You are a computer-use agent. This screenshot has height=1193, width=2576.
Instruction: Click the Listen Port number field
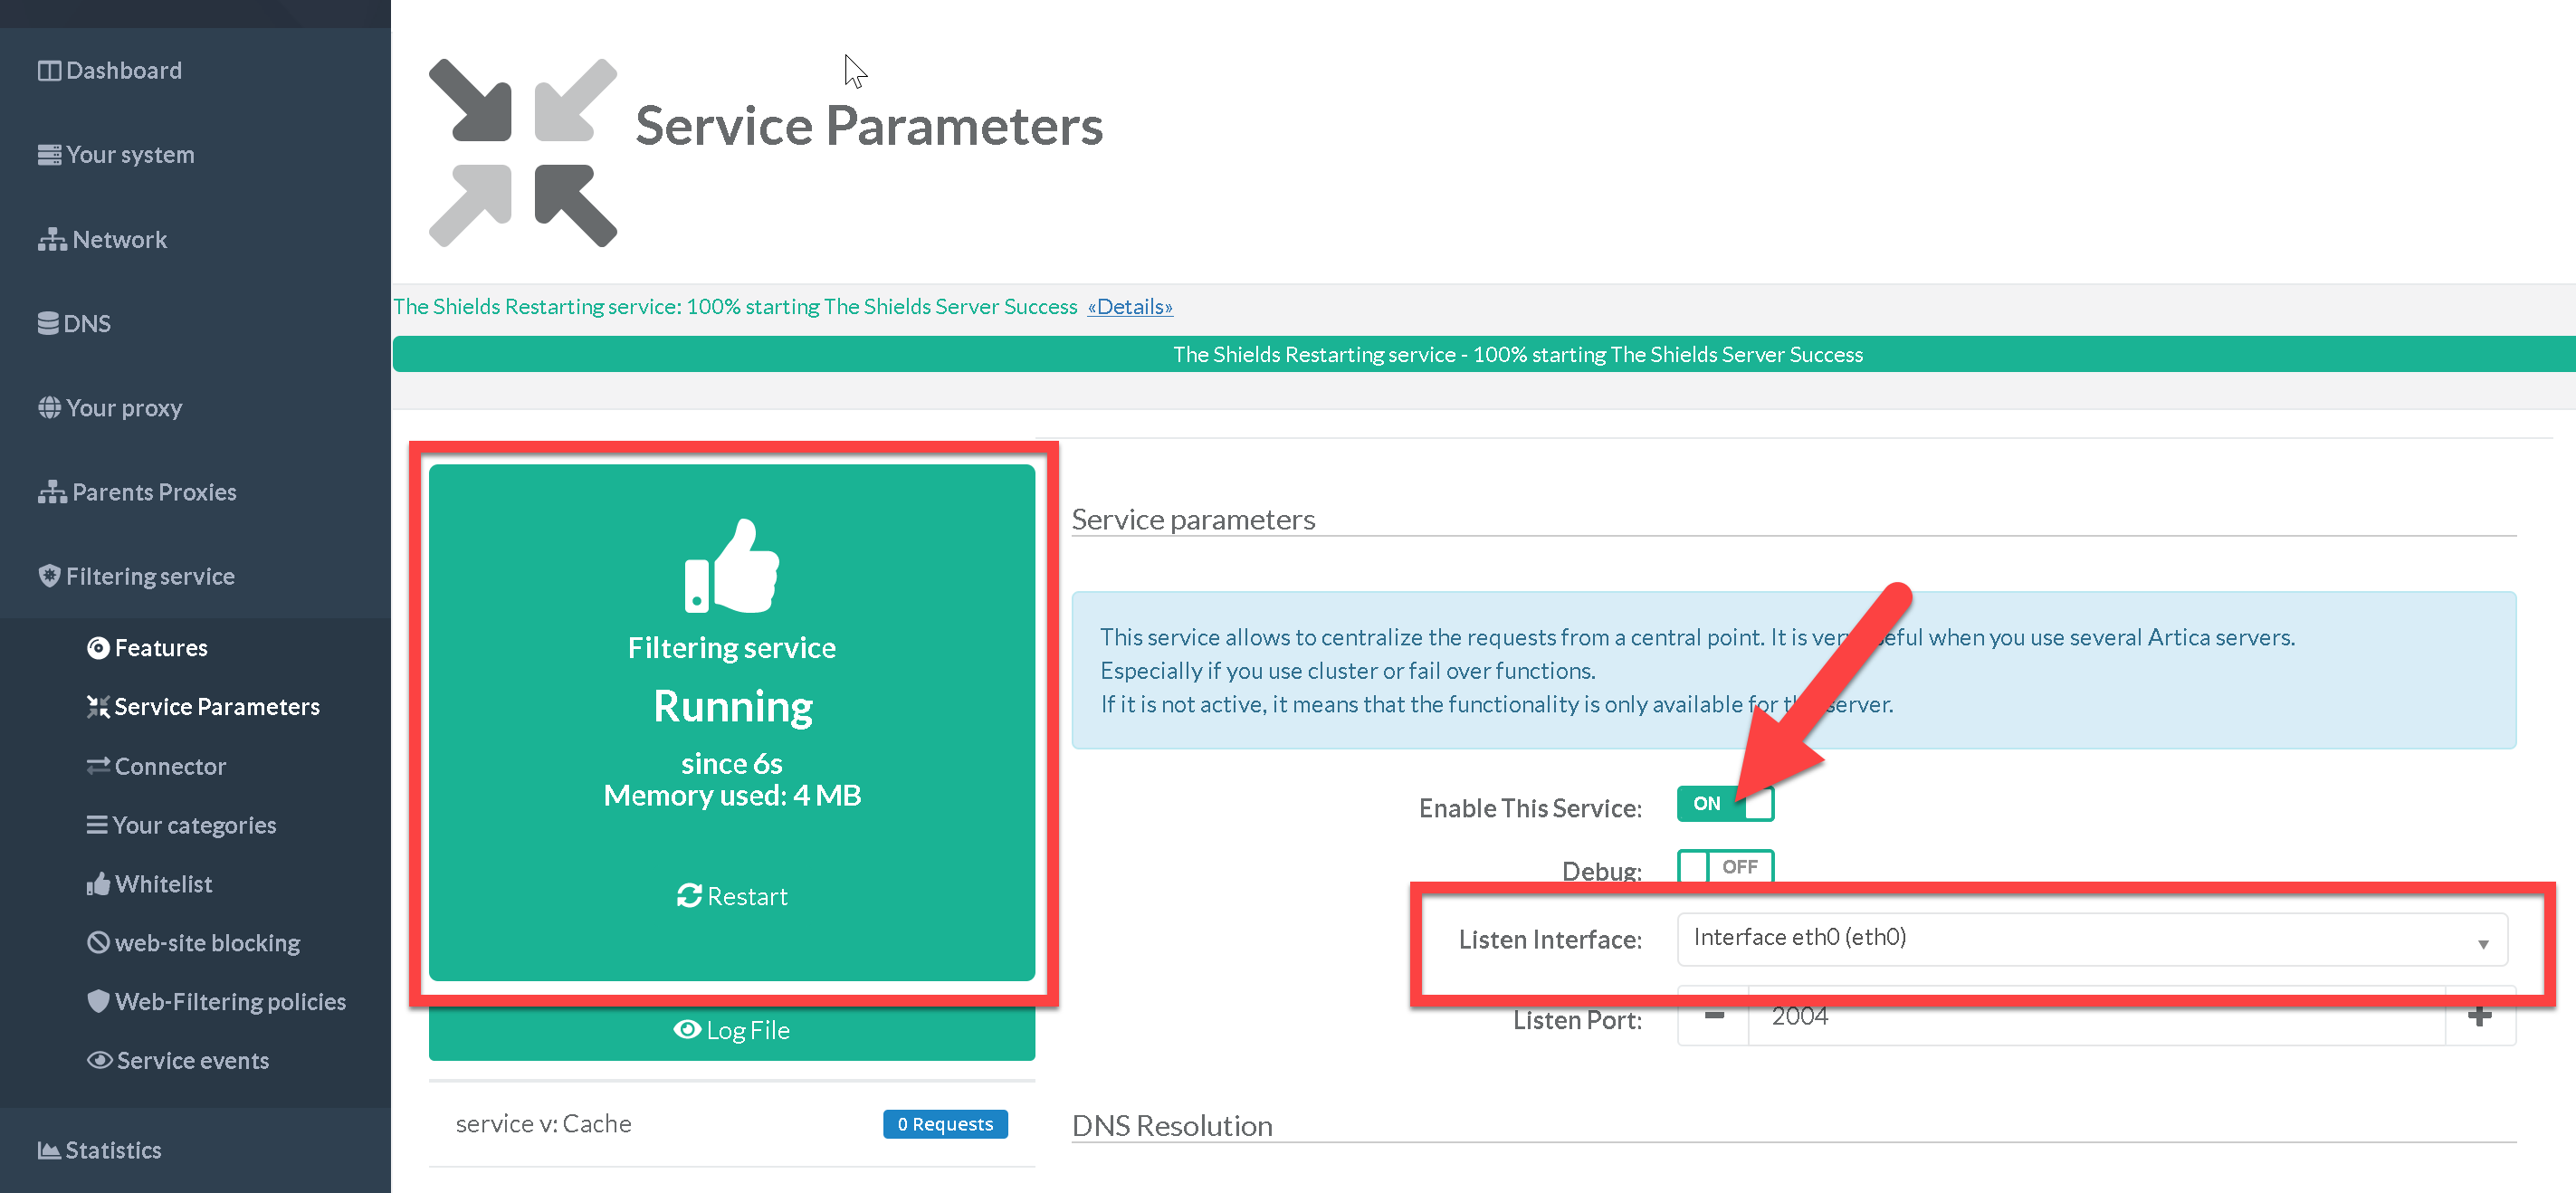[2095, 1017]
